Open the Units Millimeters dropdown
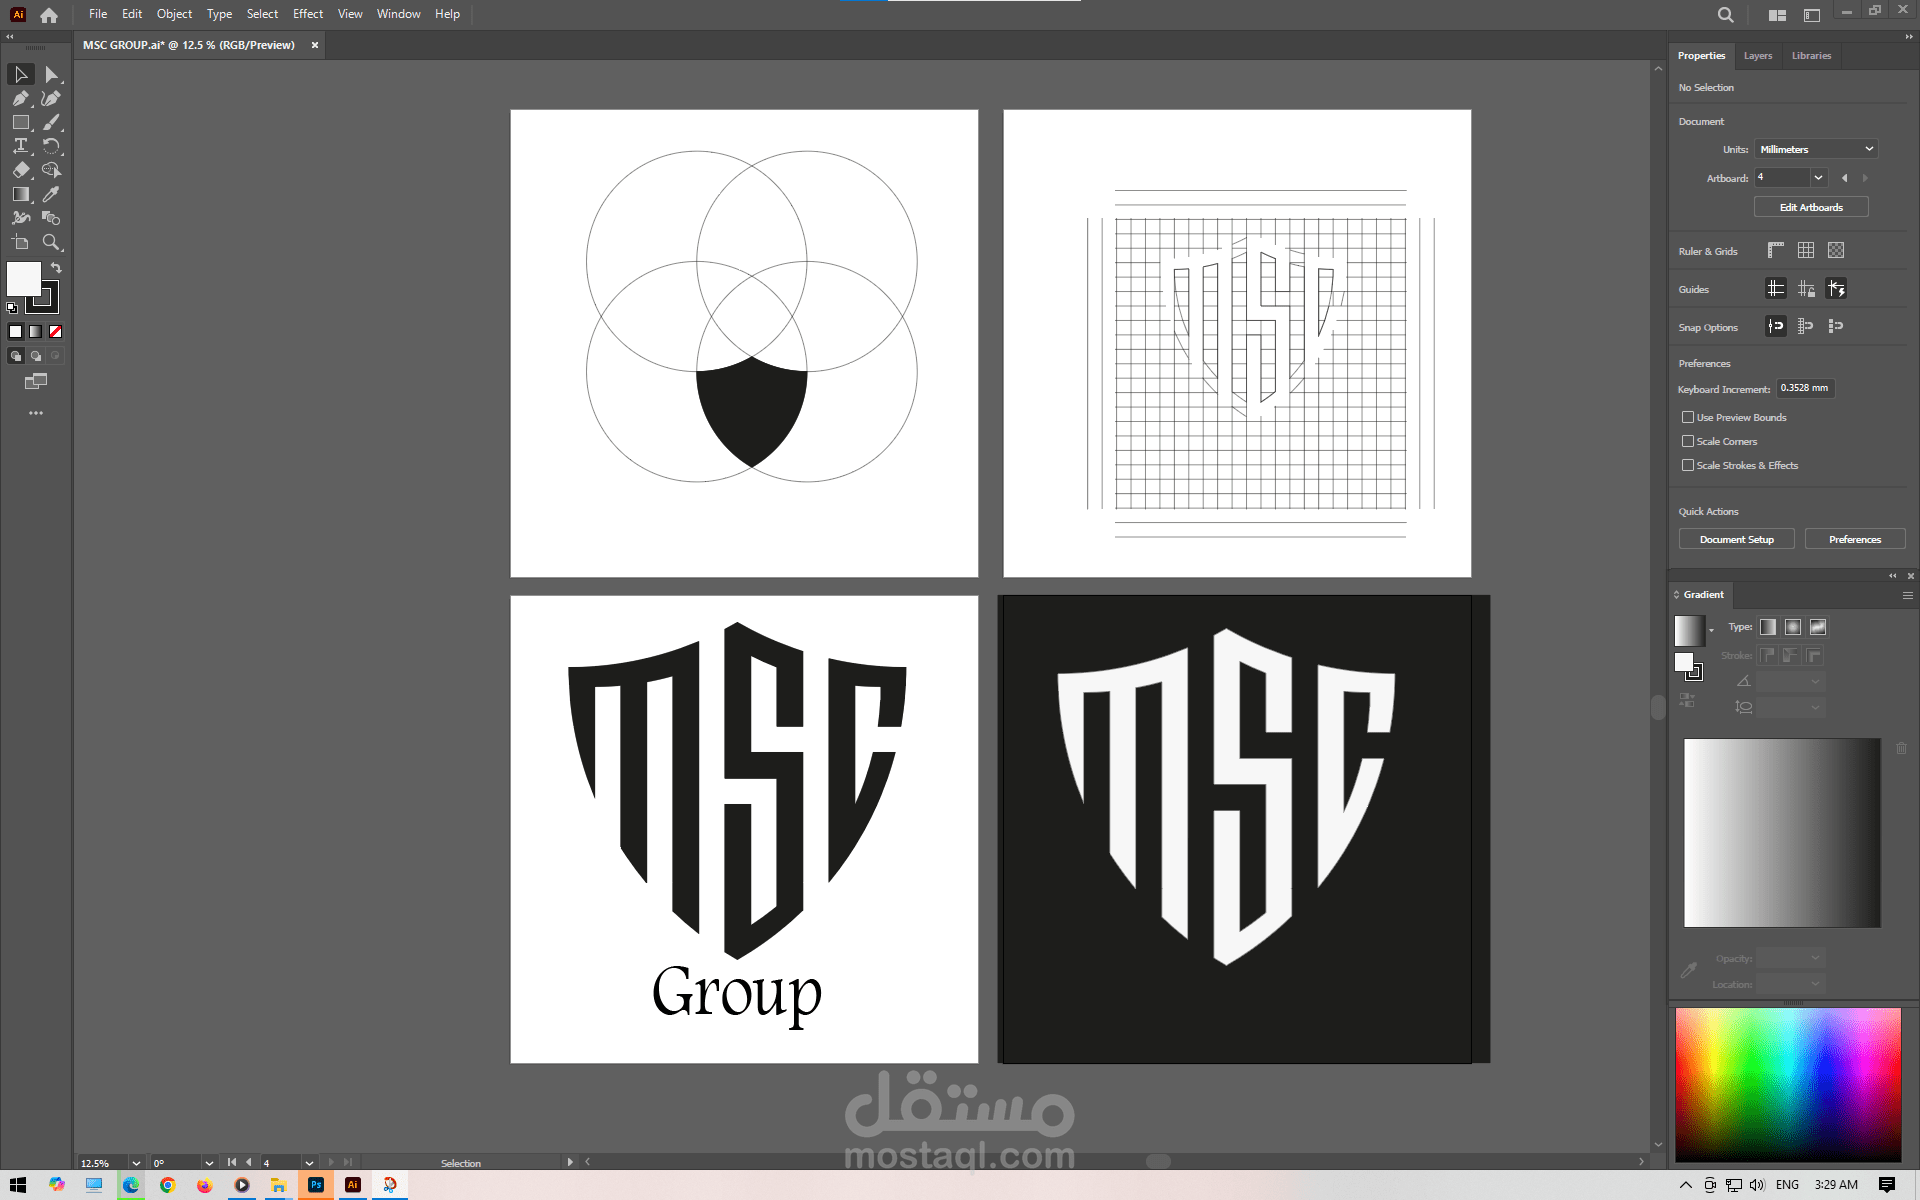The height and width of the screenshot is (1200, 1920). click(x=1816, y=149)
